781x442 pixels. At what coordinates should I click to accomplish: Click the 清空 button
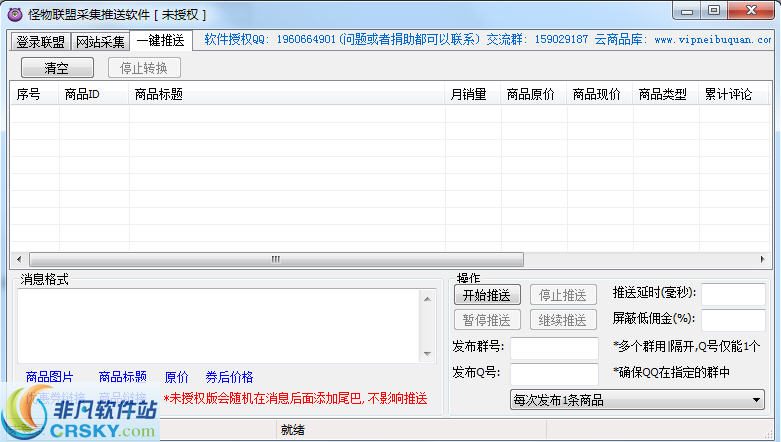[57, 68]
